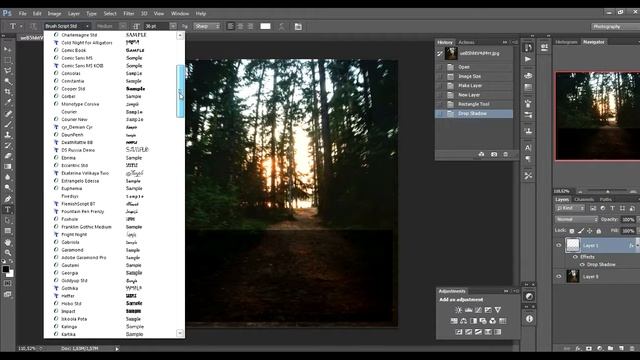Select the Horizontal Type tool
The image size is (640, 360).
coord(7,209)
